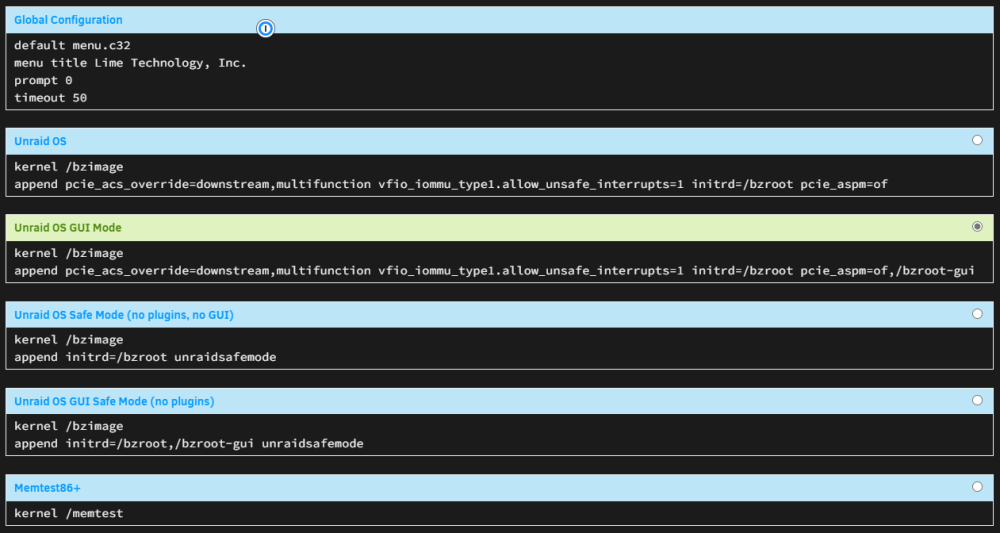Click the 'Memtest86+' header label
The image size is (1000, 533).
click(x=47, y=488)
